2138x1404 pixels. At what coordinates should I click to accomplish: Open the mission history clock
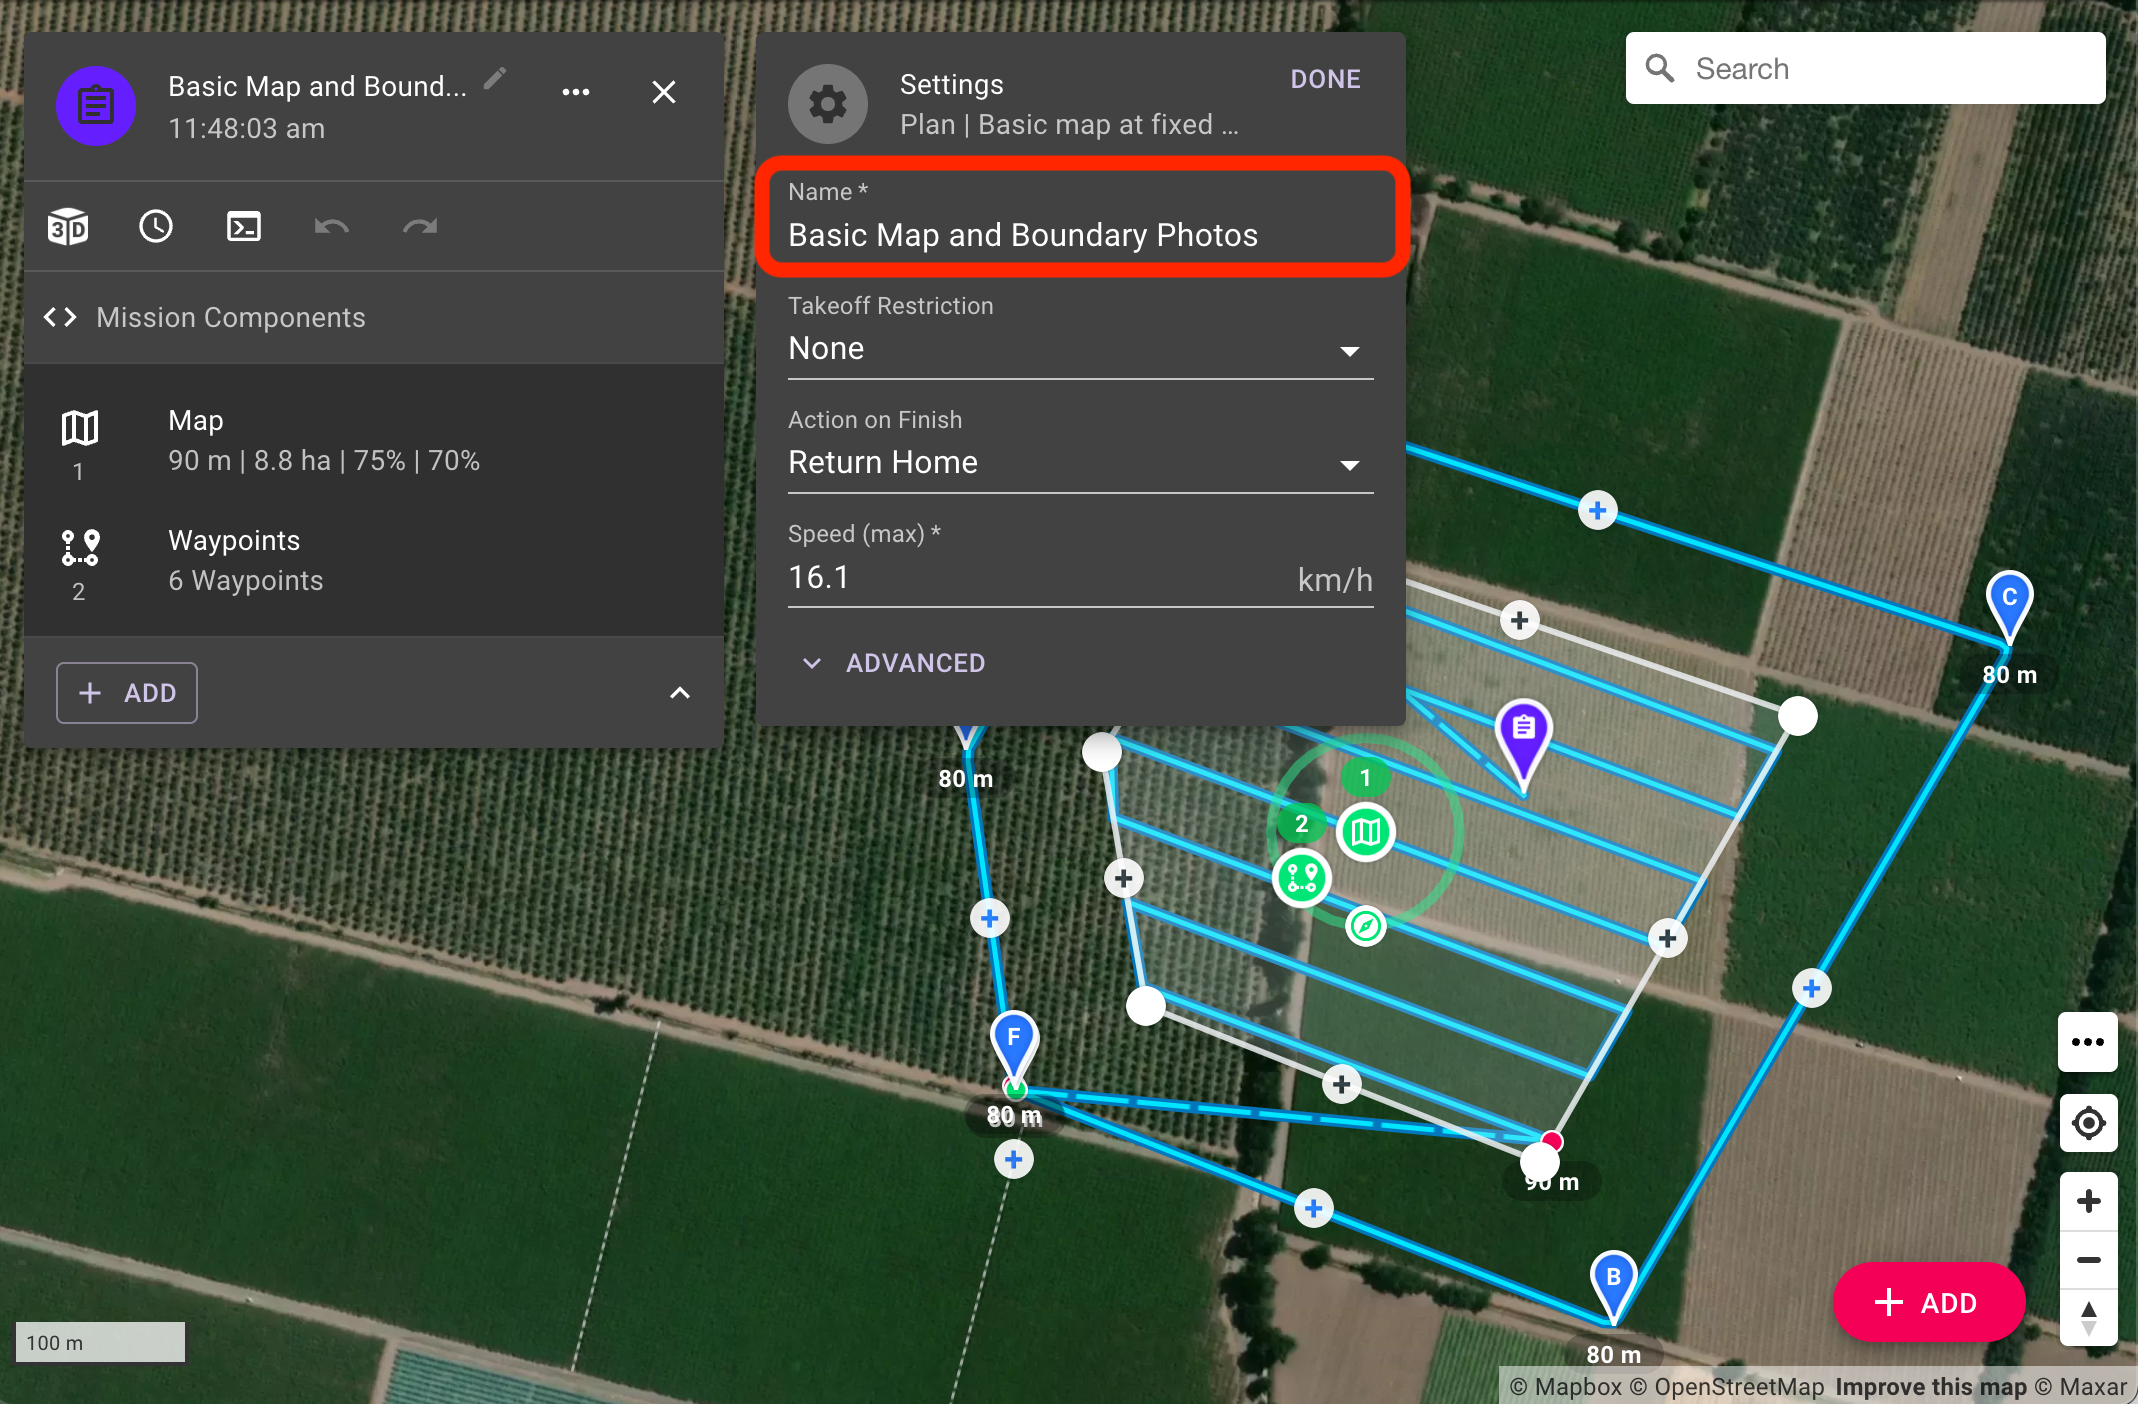click(156, 227)
